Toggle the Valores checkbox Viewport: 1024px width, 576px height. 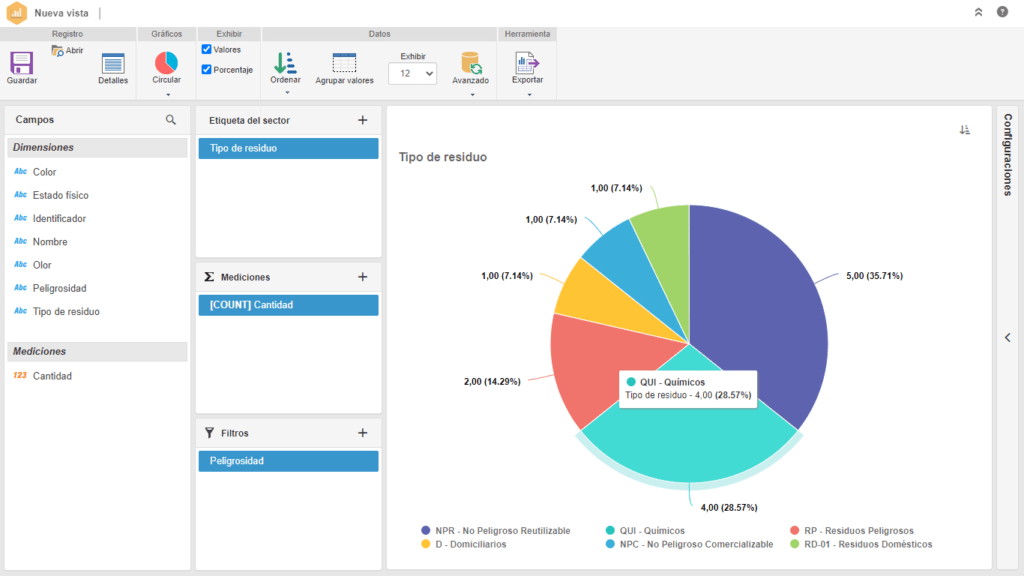pos(206,49)
